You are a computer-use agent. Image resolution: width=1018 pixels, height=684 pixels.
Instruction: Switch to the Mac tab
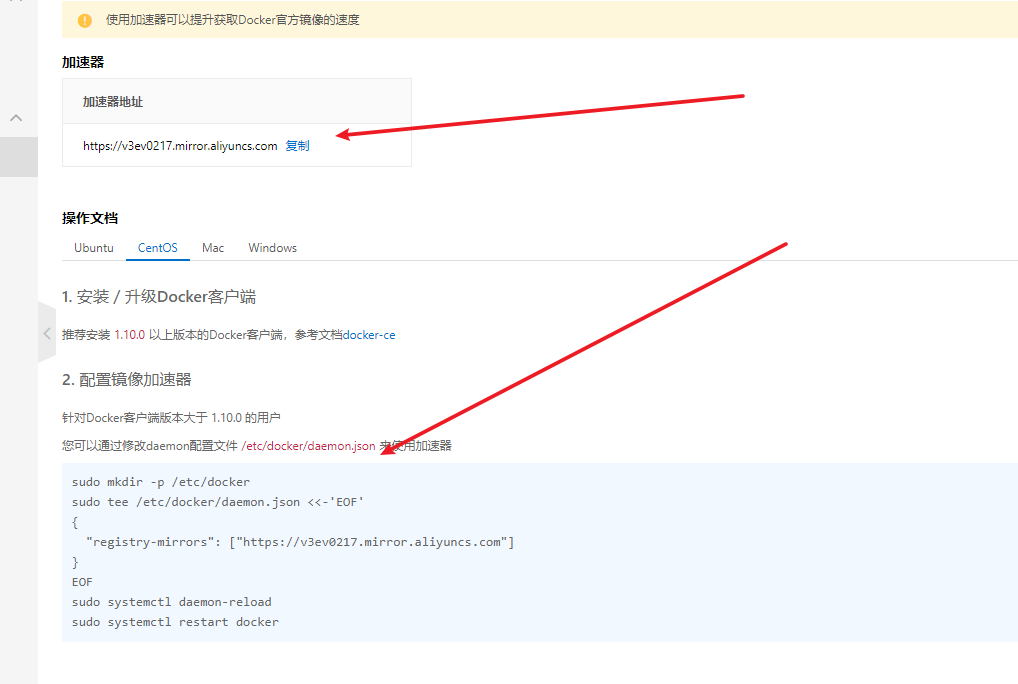pyautogui.click(x=212, y=247)
